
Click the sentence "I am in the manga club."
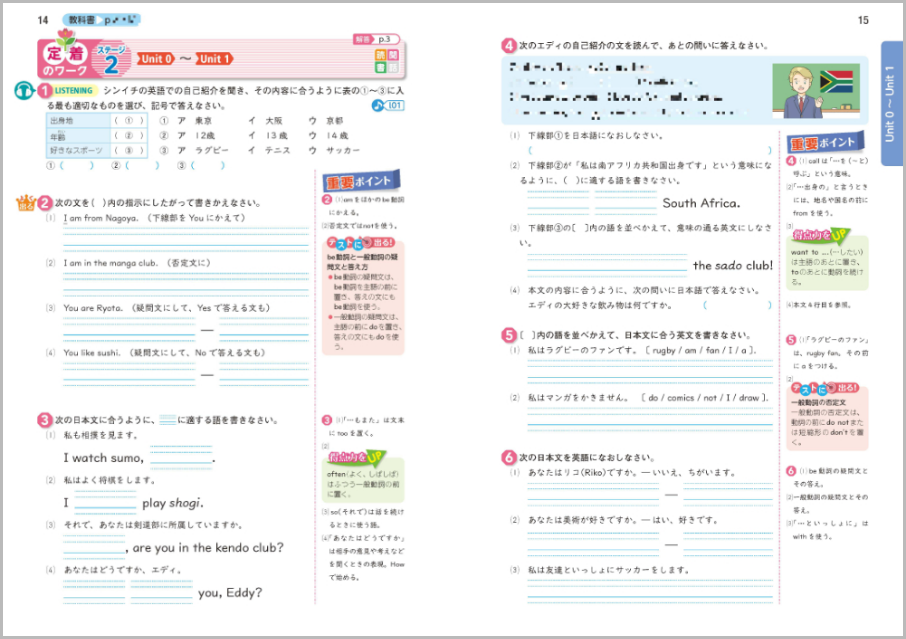coord(110,263)
